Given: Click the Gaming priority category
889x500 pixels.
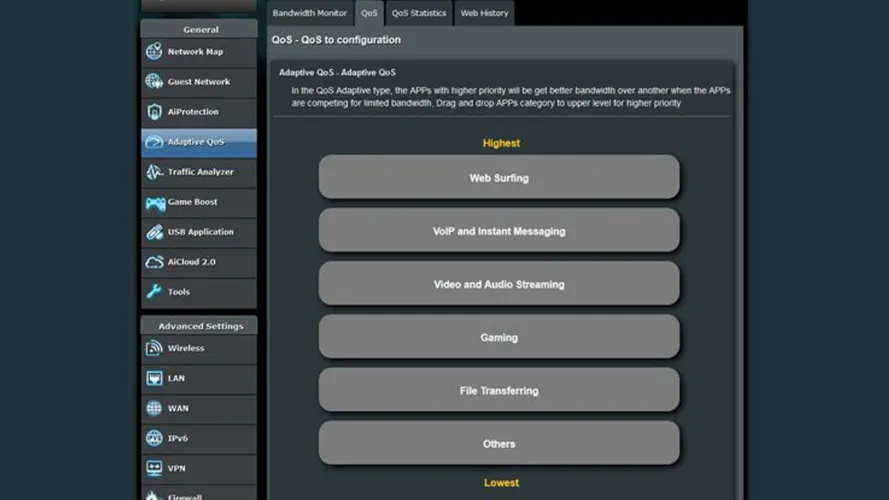Looking at the screenshot, I should pyautogui.click(x=499, y=338).
